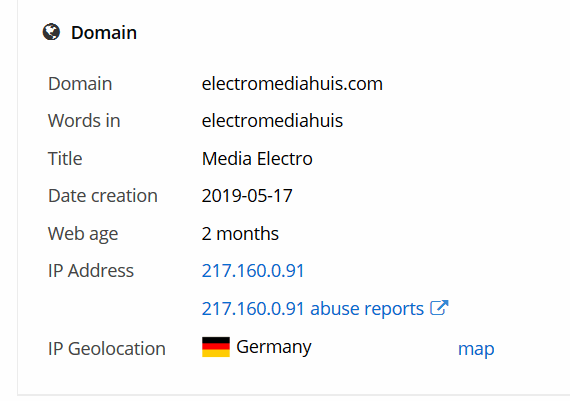
Task: Click the Domain row label
Action: tap(80, 84)
